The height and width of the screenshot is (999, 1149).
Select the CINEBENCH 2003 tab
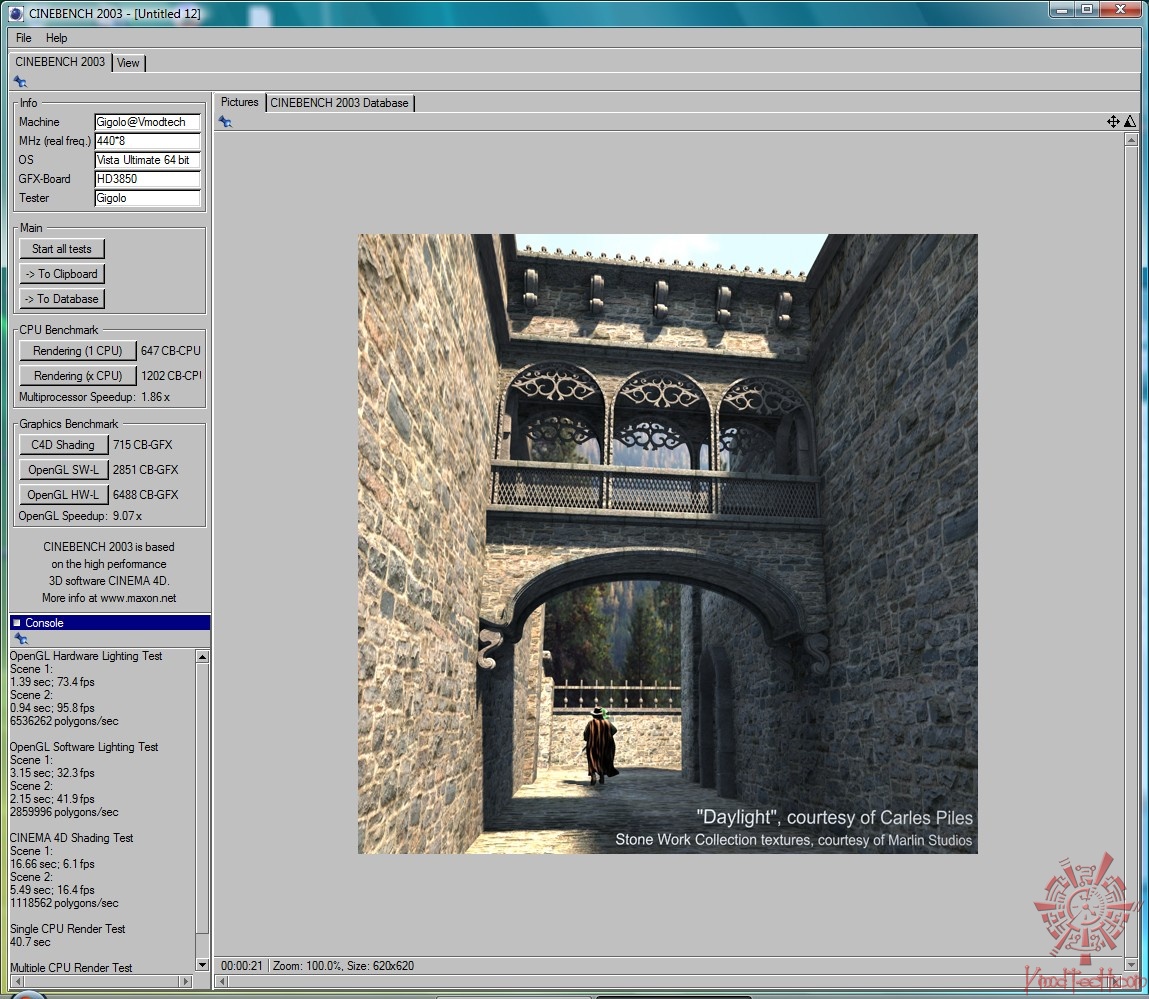click(60, 62)
